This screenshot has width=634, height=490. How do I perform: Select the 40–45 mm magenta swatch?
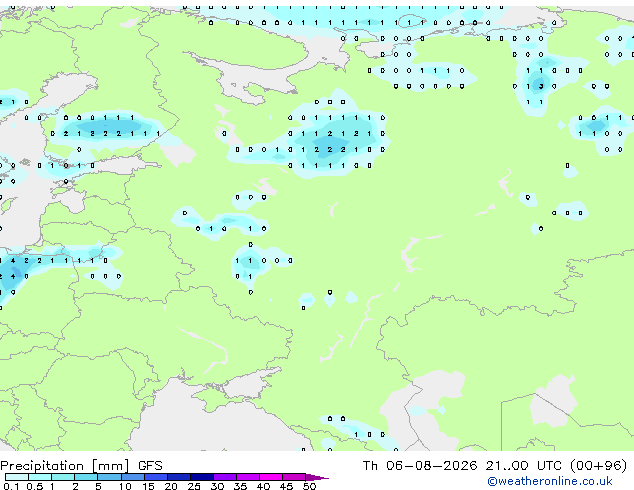pyautogui.click(x=271, y=477)
